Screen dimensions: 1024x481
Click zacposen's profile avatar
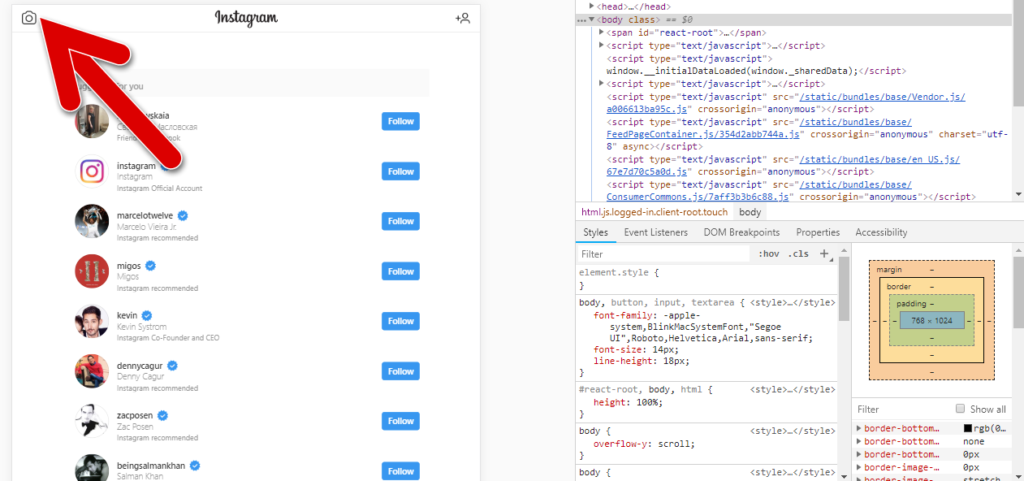pyautogui.click(x=91, y=421)
